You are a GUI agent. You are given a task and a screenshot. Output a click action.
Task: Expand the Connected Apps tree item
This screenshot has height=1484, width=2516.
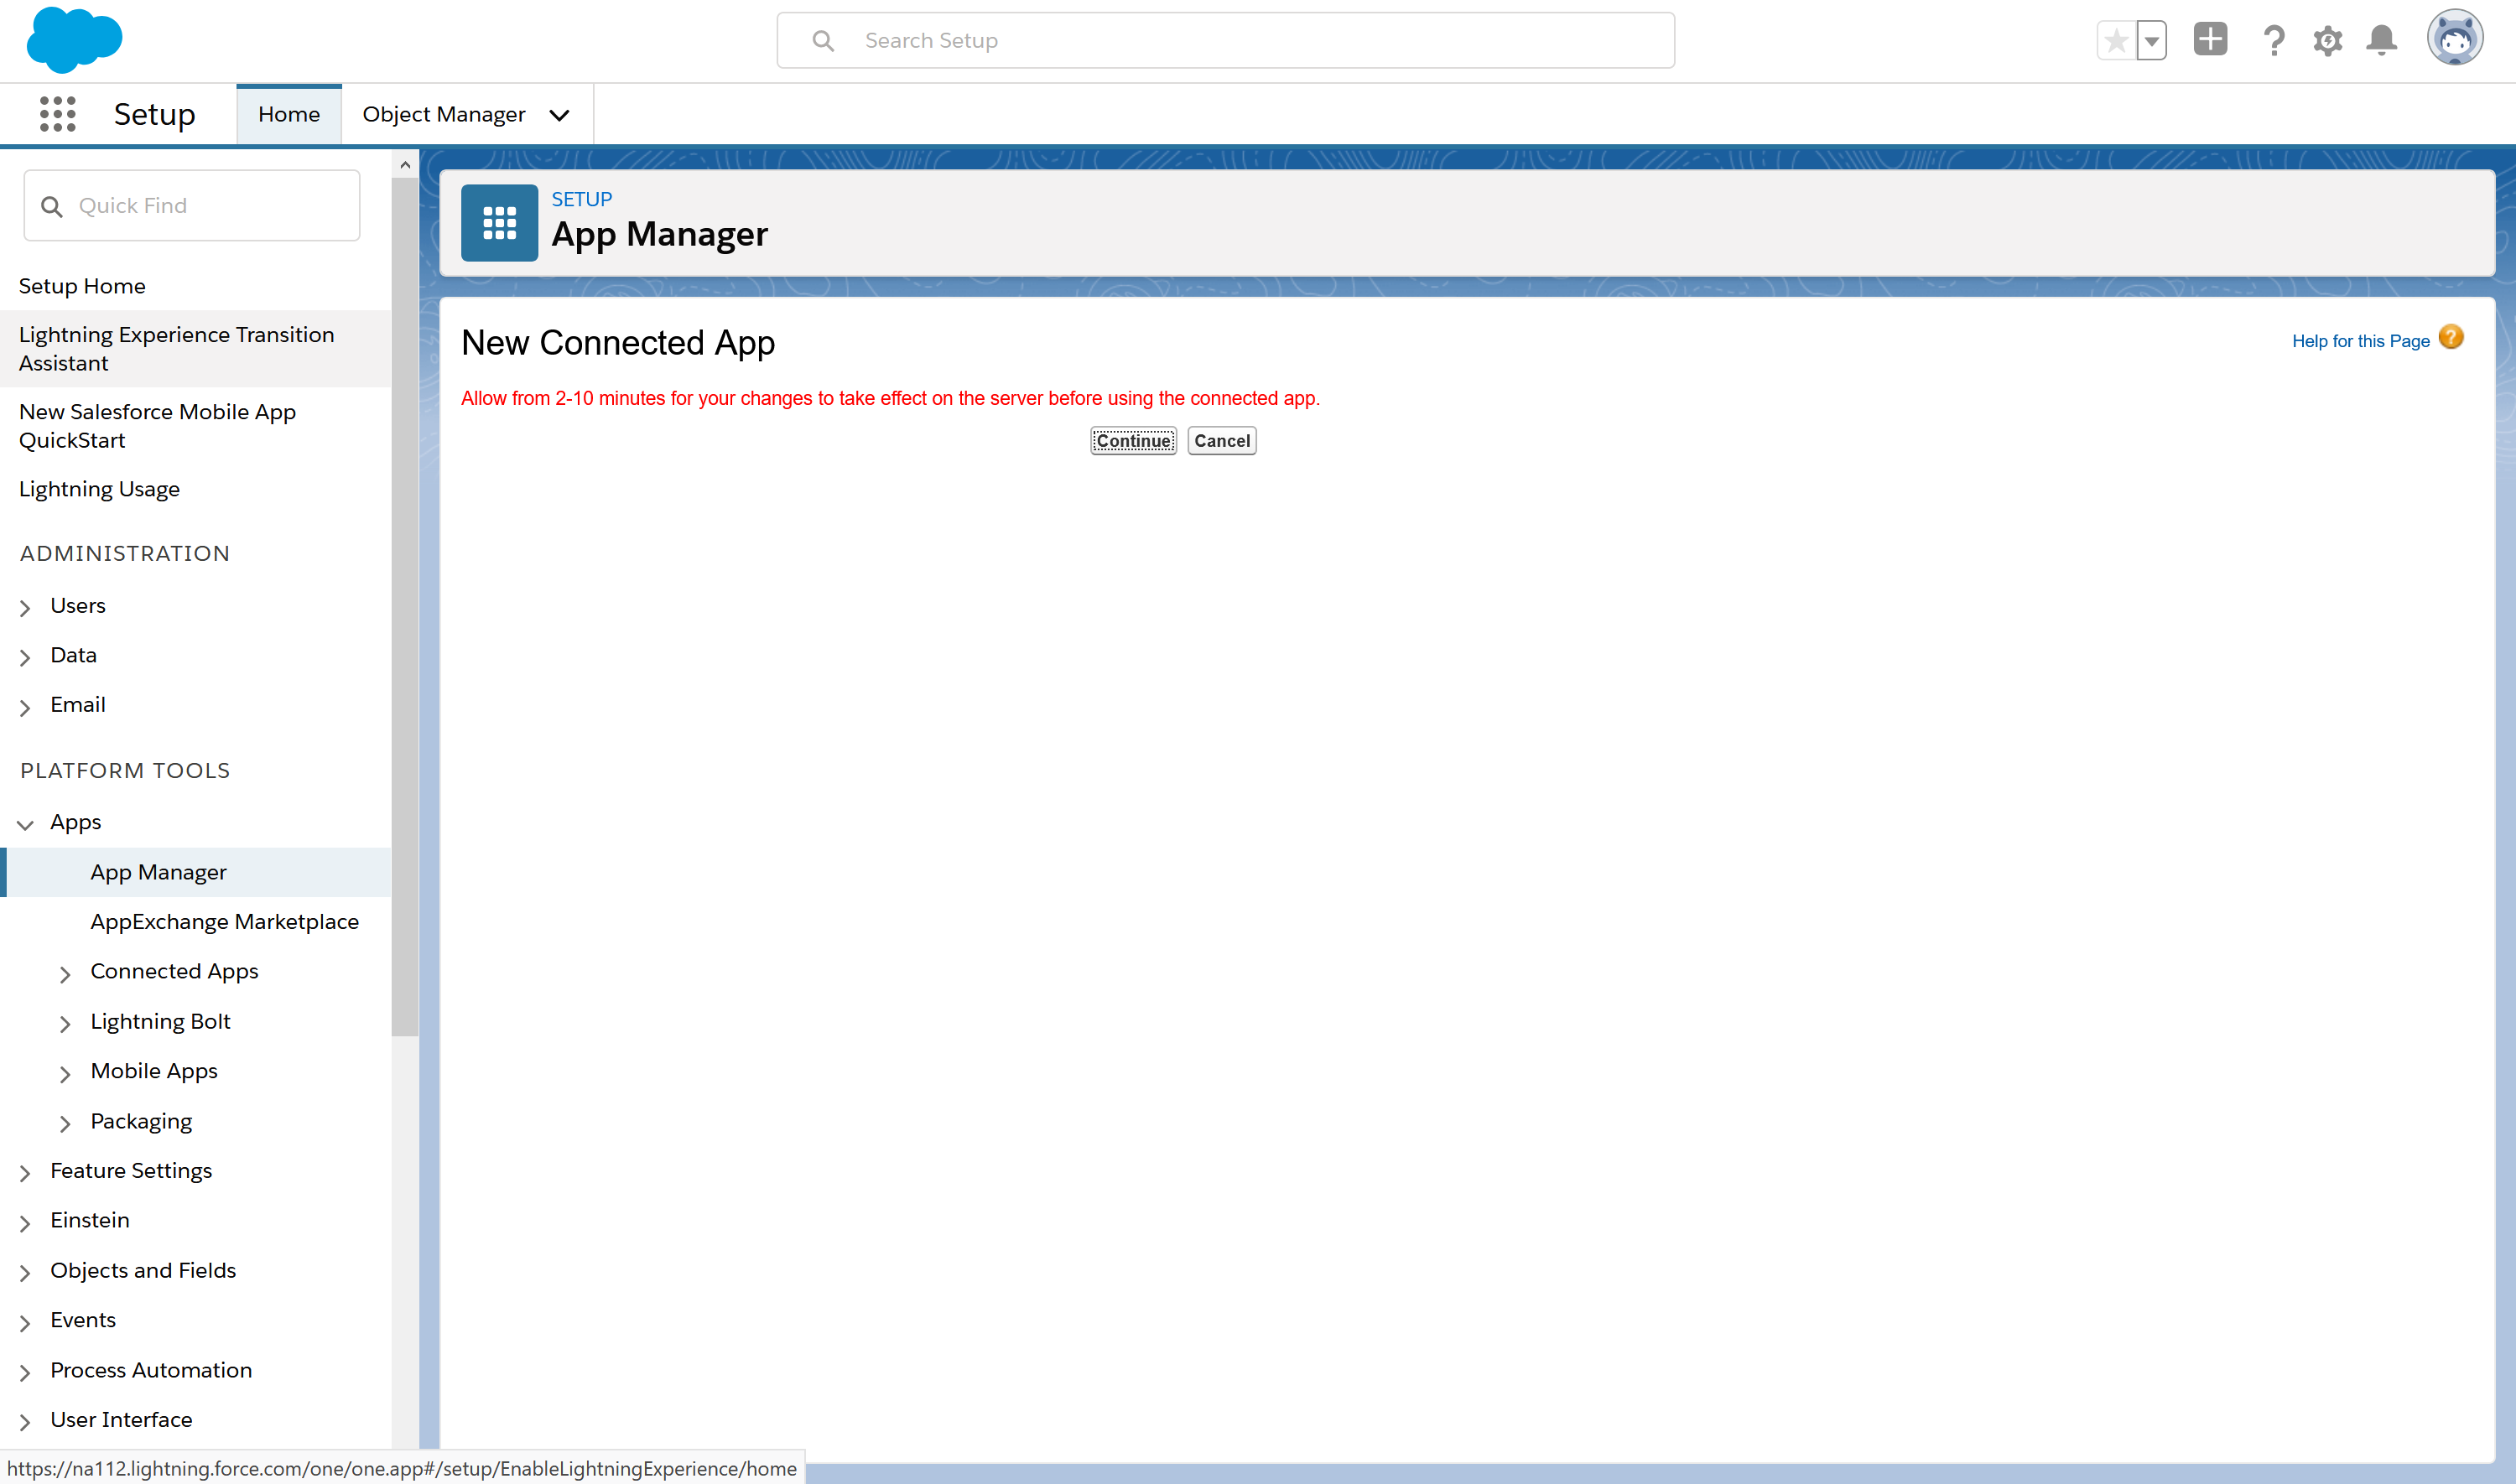[x=65, y=973]
